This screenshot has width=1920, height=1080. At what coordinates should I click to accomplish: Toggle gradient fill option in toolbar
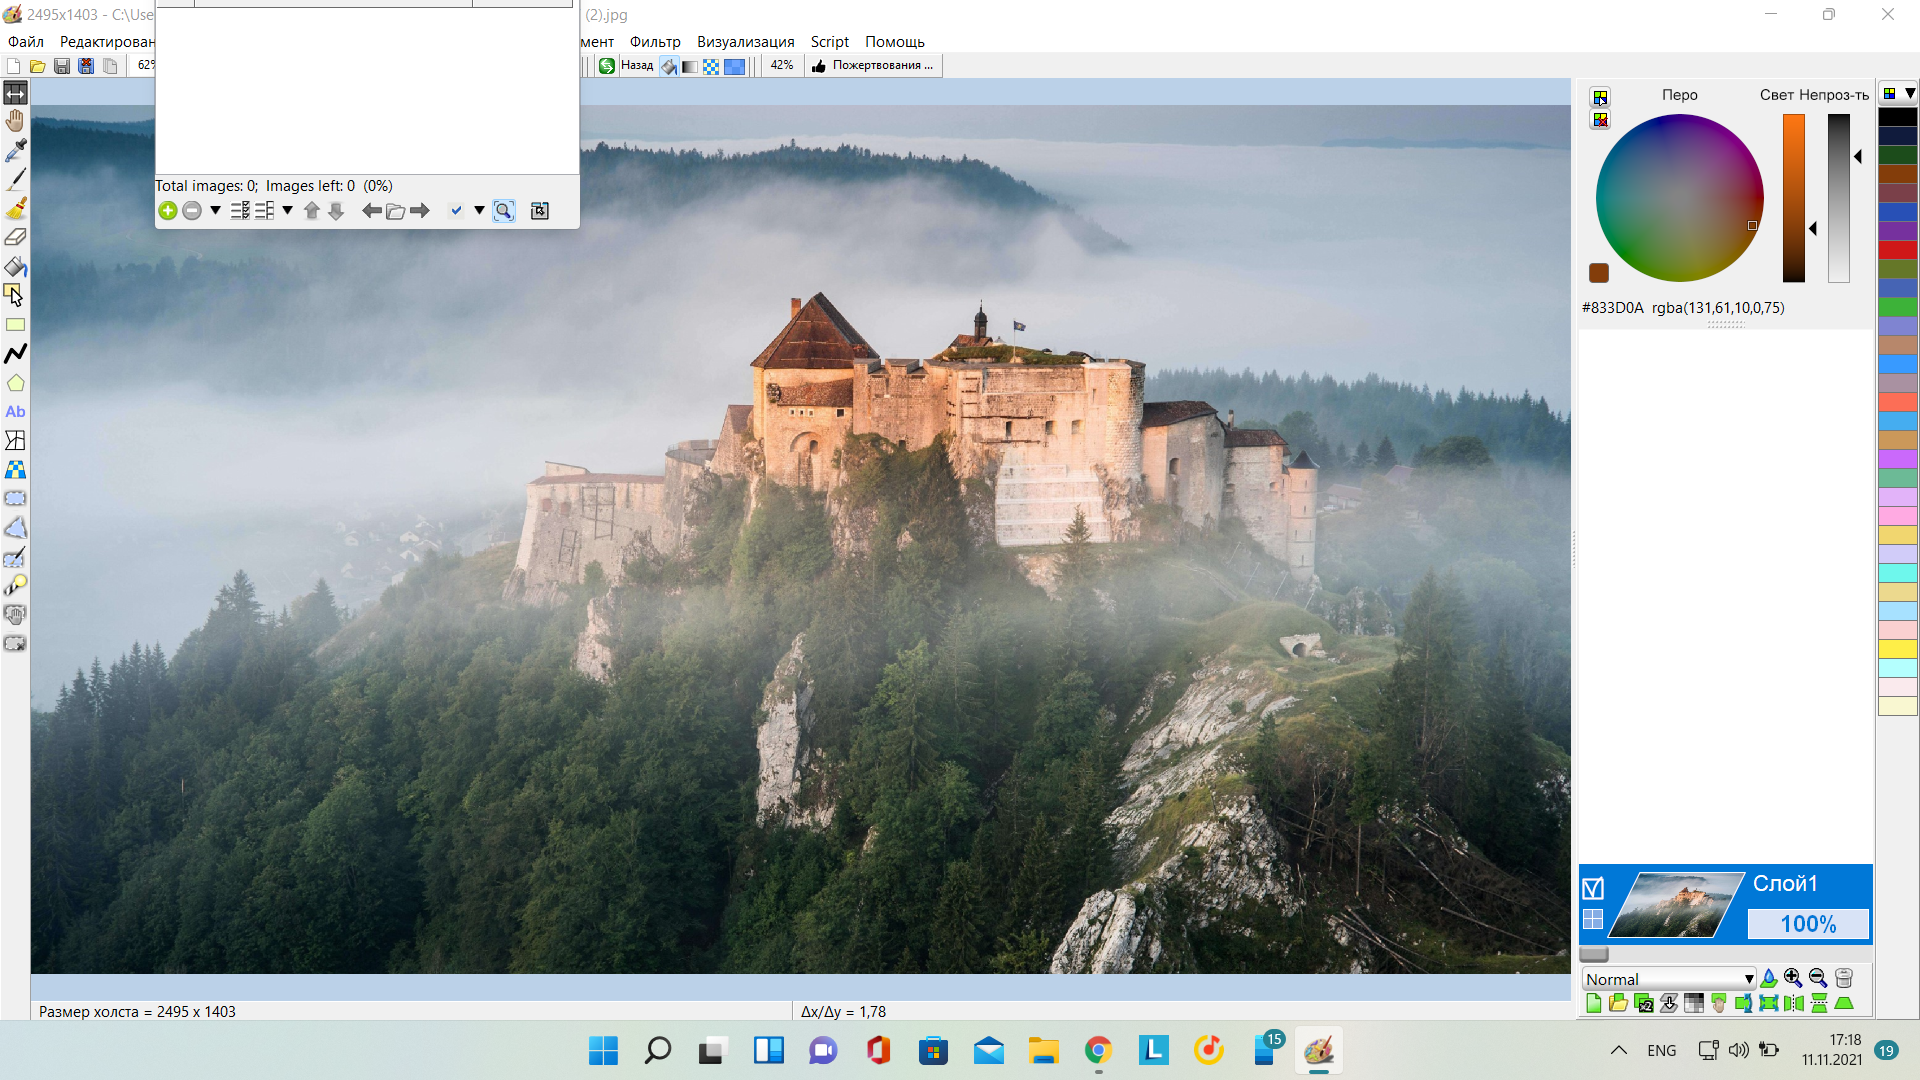pyautogui.click(x=689, y=66)
